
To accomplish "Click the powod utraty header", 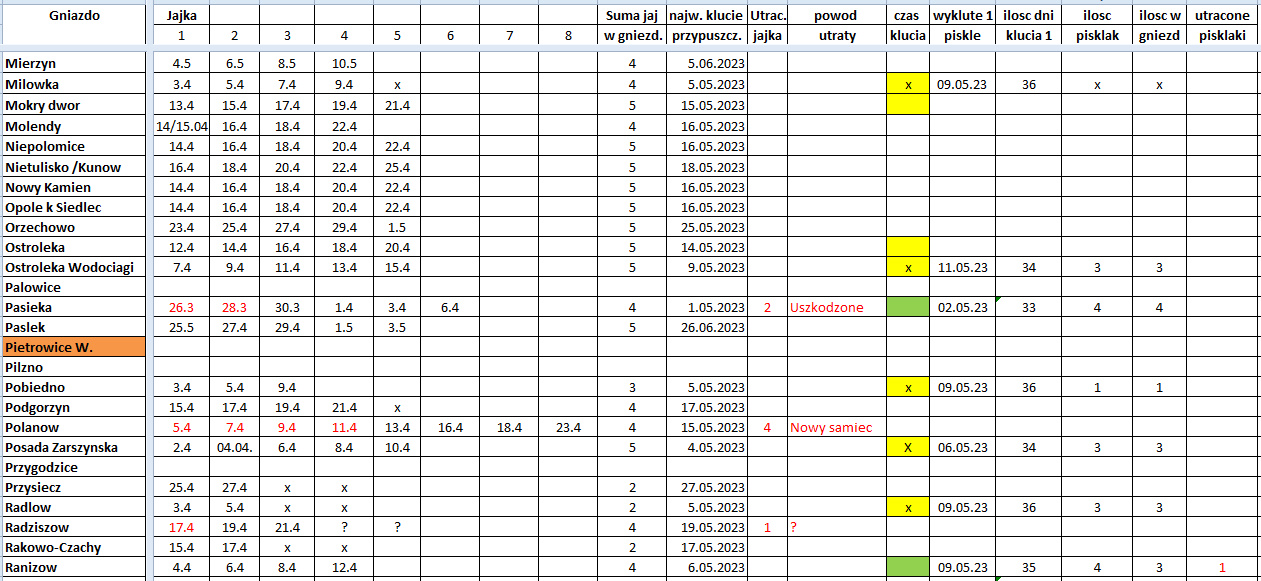I will pos(836,25).
